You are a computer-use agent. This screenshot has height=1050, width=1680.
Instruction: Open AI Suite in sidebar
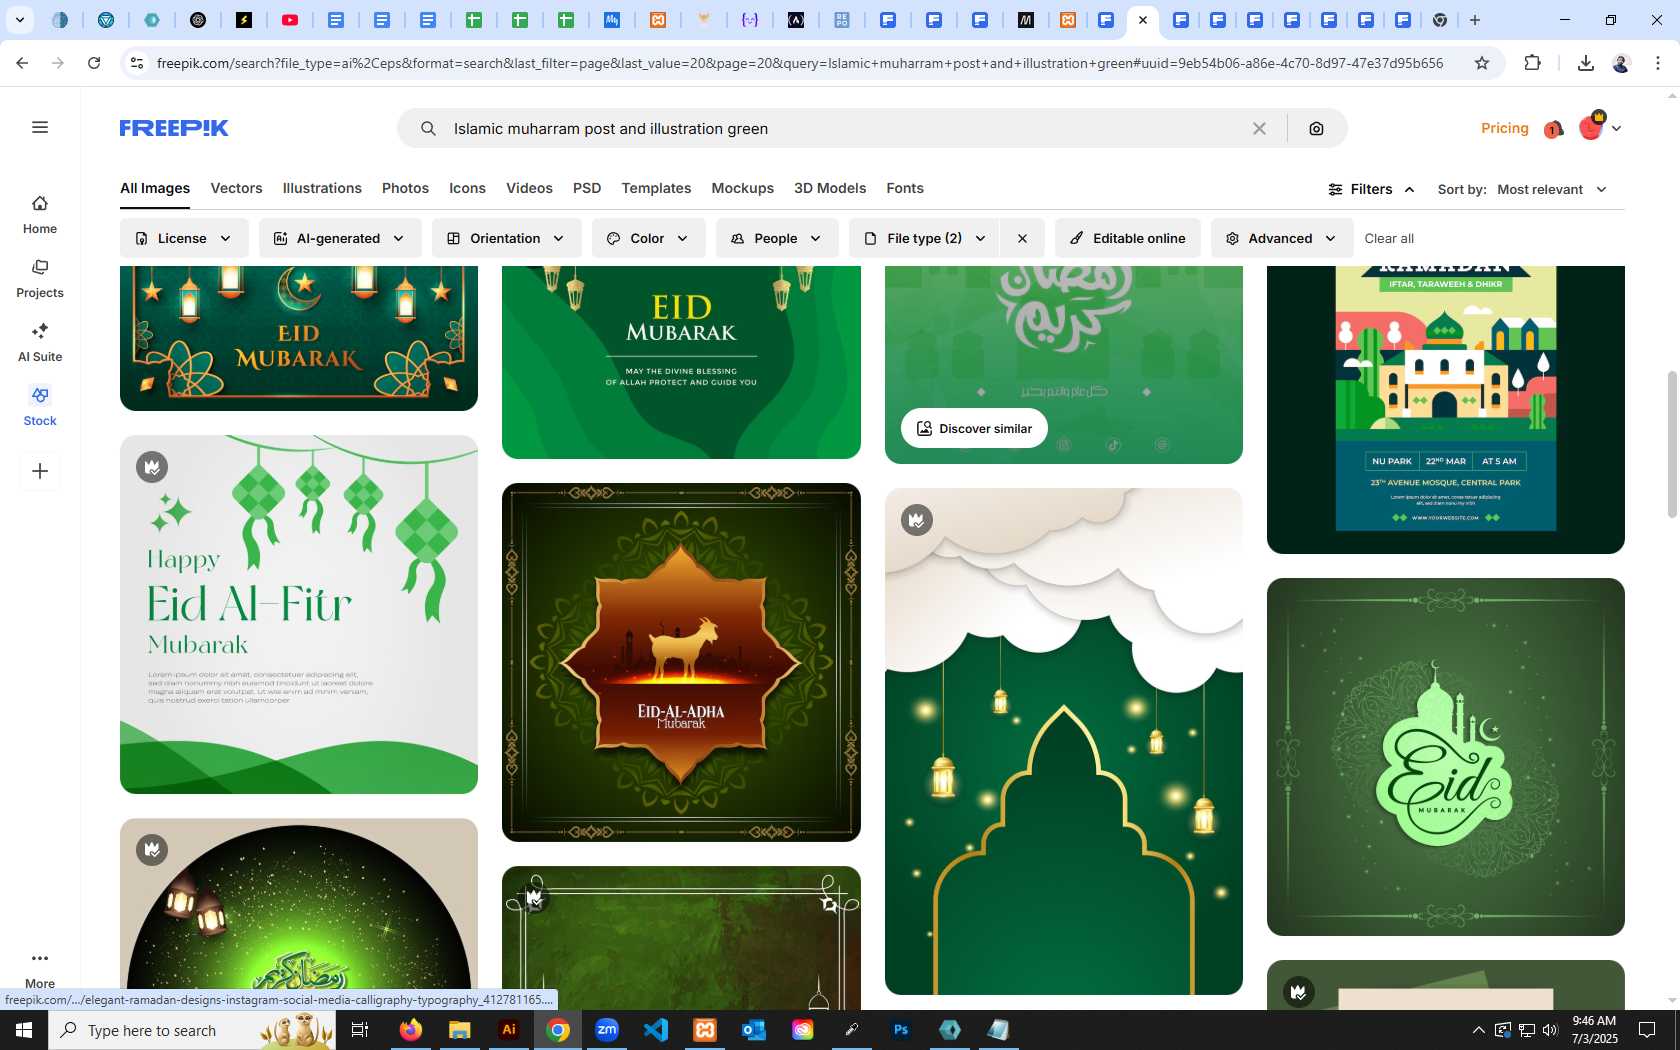pos(40,343)
